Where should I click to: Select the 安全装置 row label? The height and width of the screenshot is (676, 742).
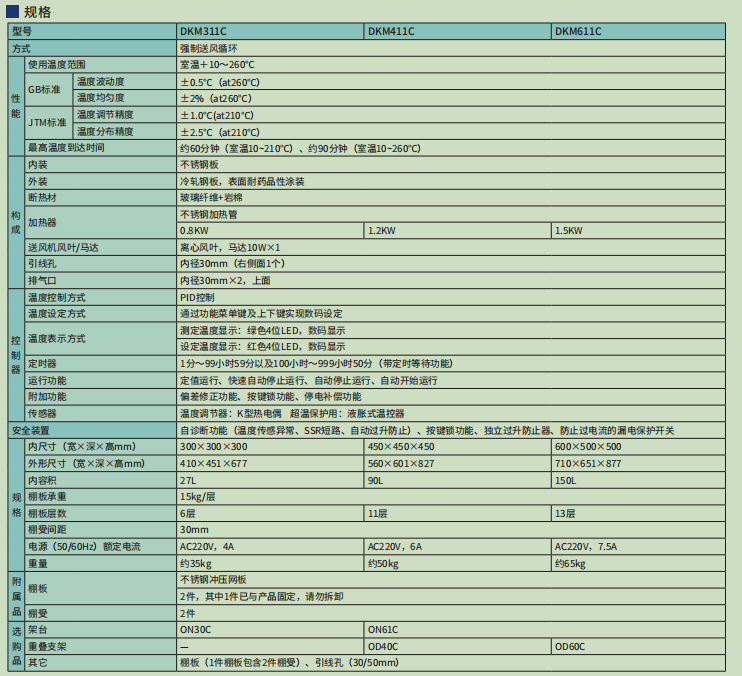click(x=92, y=430)
